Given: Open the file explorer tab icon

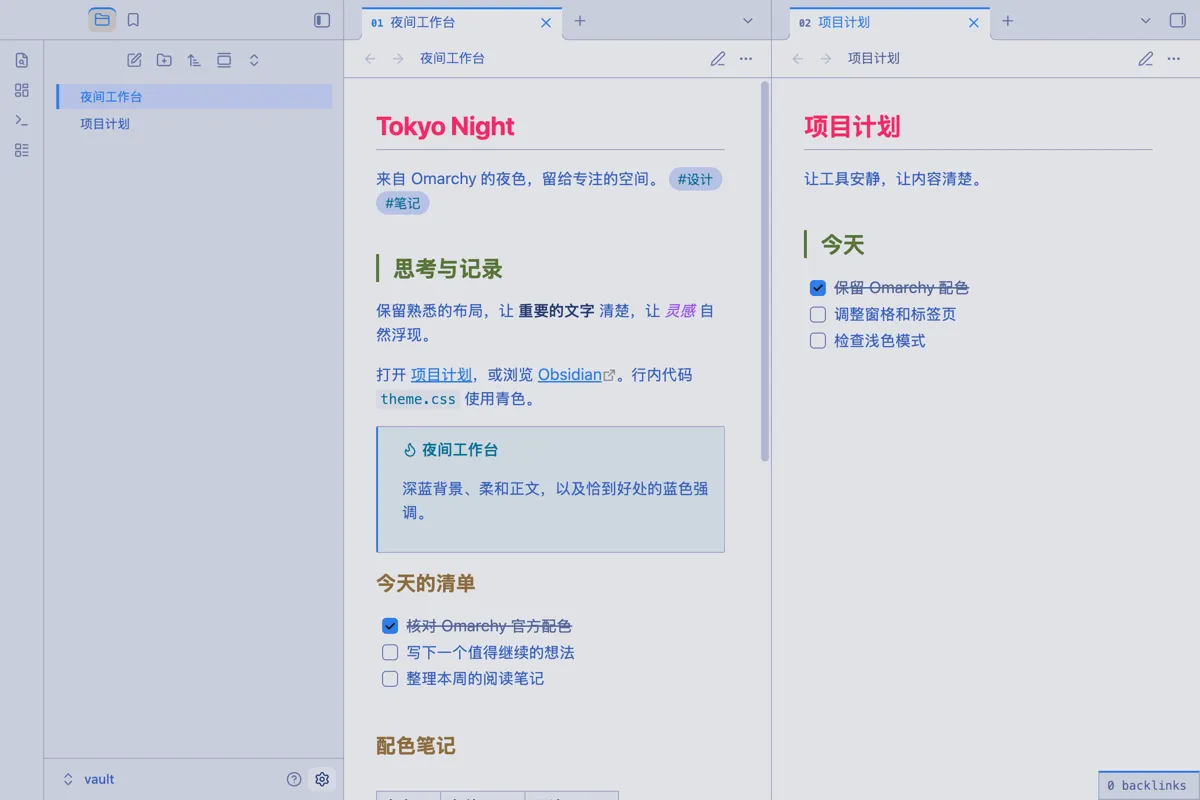Looking at the screenshot, I should click(102, 20).
